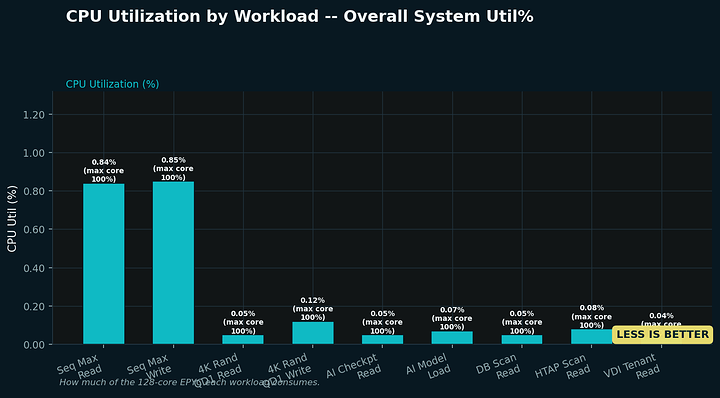
Task: Click the 0.08% value label
Action: click(x=591, y=308)
